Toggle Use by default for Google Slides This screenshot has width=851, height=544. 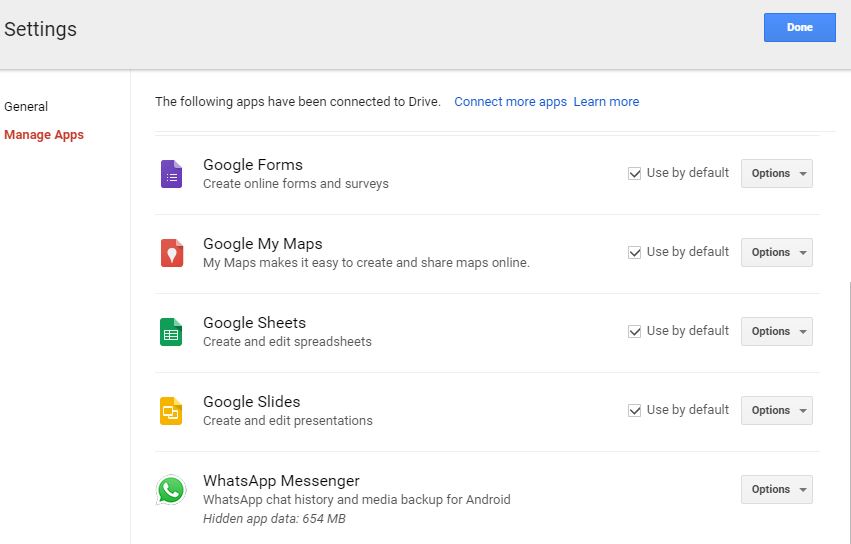coord(634,410)
